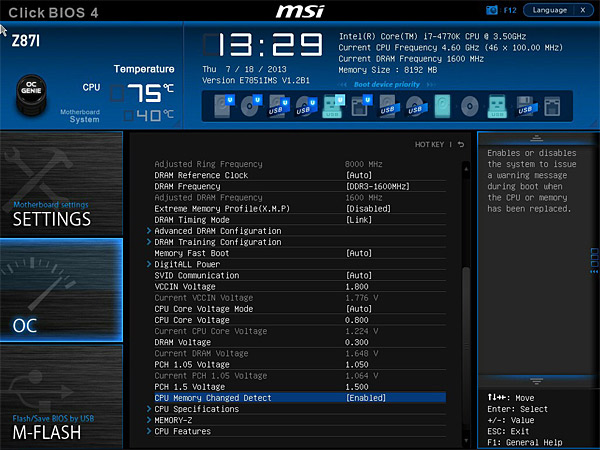Close BIOS with the X button
600x450 pixels.
click(x=583, y=10)
